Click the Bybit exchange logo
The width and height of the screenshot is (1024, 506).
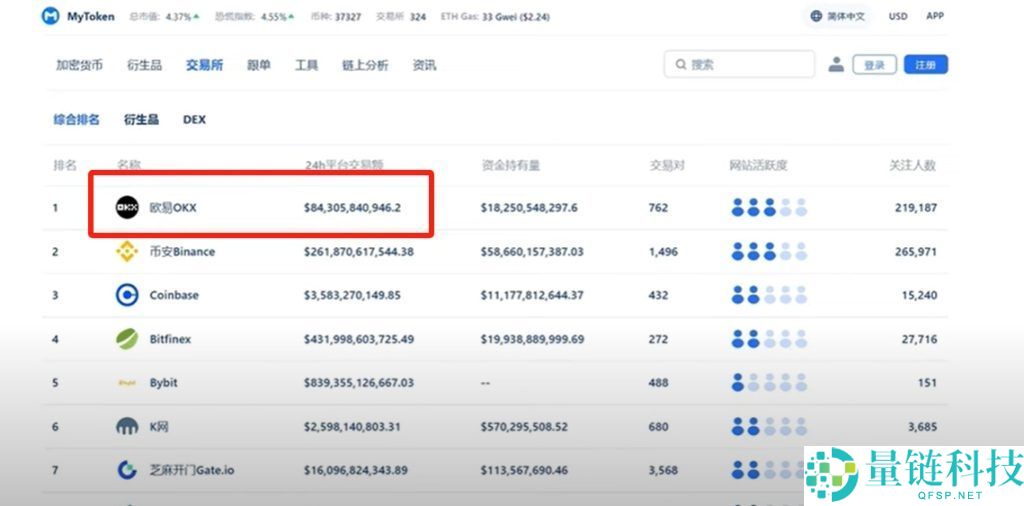point(127,383)
